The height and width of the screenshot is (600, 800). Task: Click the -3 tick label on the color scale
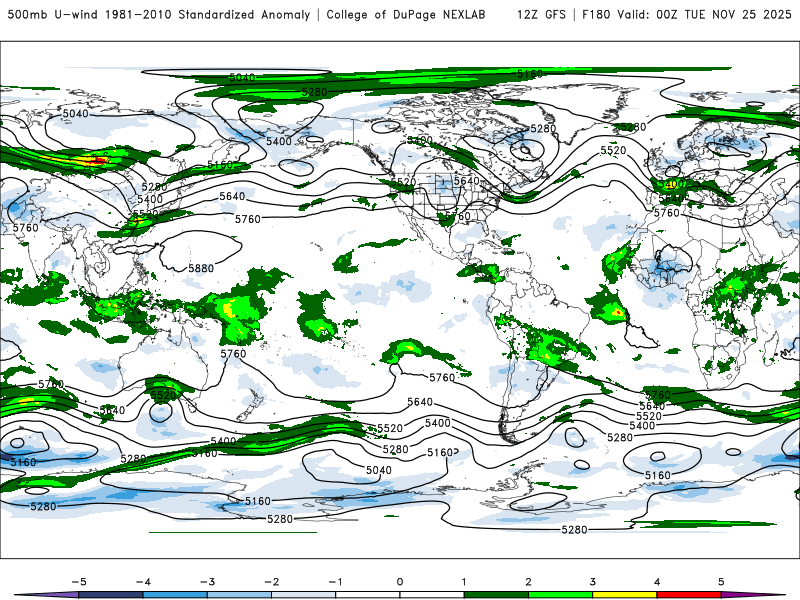(207, 582)
